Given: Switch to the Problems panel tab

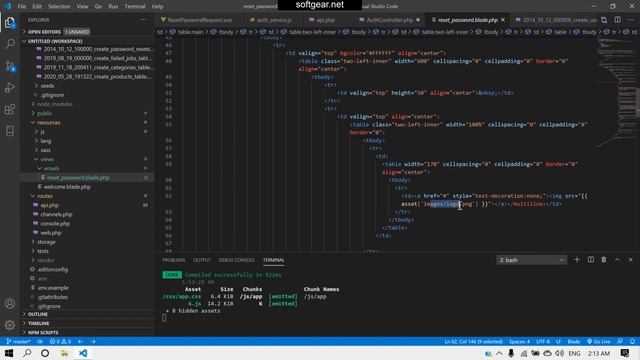Looking at the screenshot, I should [174, 260].
